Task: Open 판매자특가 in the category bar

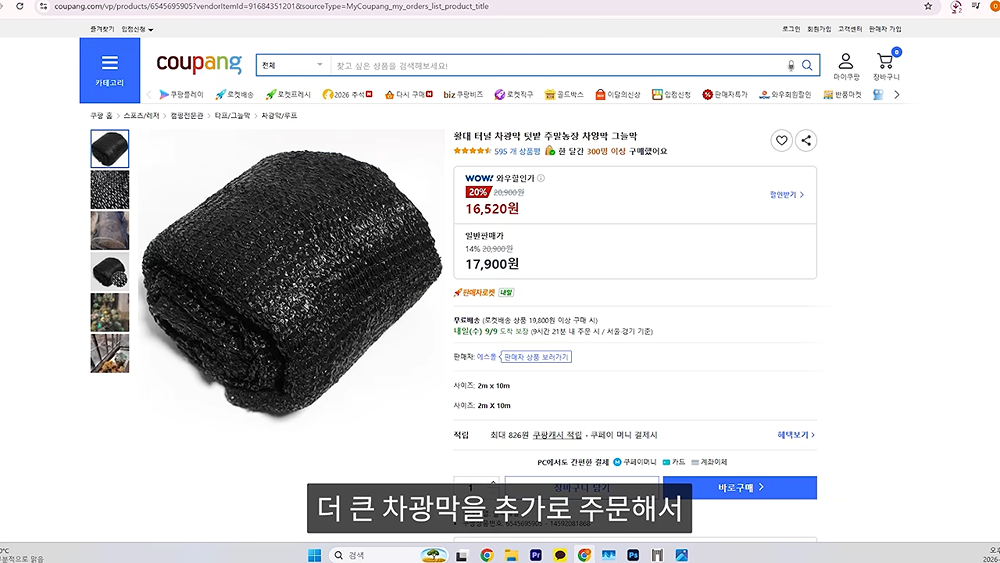Action: click(724, 94)
